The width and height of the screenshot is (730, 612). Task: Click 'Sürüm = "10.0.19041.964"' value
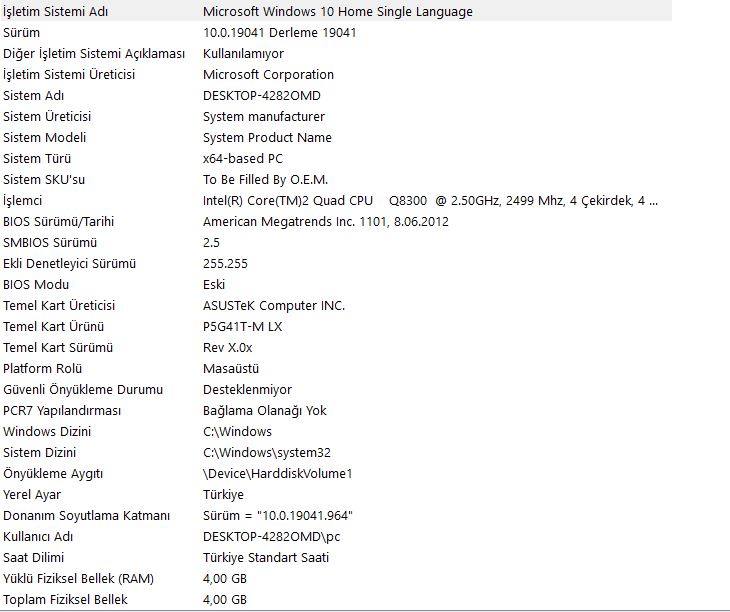click(x=278, y=516)
